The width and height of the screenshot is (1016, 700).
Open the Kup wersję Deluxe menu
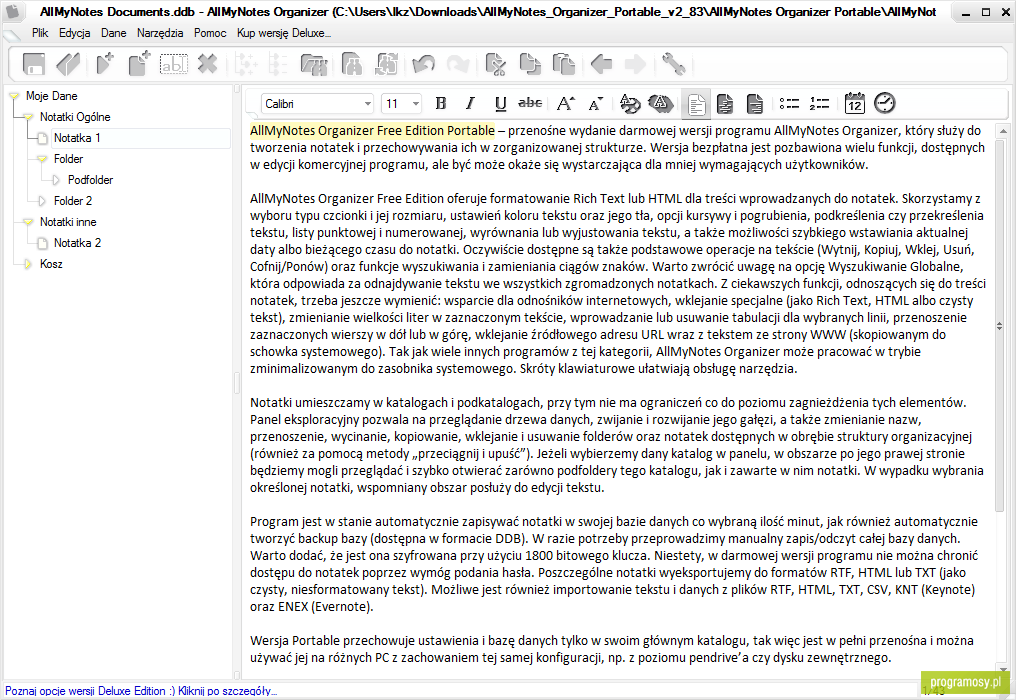pos(284,33)
